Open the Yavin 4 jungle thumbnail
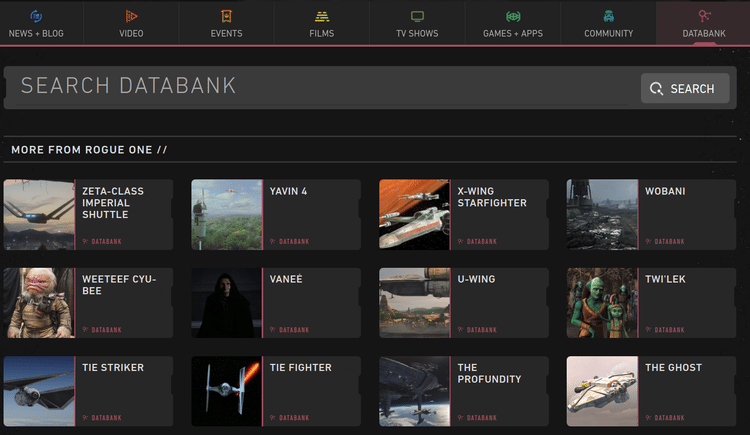The height and width of the screenshot is (435, 750). (x=227, y=214)
